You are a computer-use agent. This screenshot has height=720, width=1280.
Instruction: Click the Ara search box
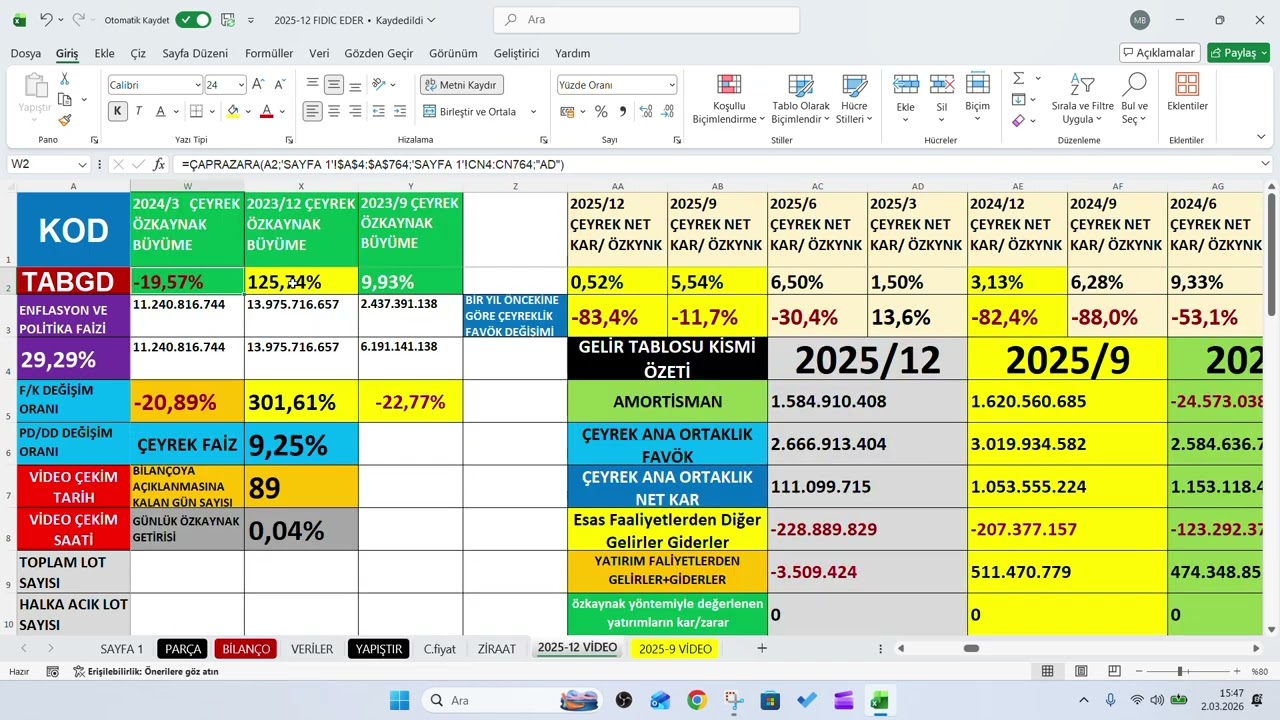tap(647, 19)
